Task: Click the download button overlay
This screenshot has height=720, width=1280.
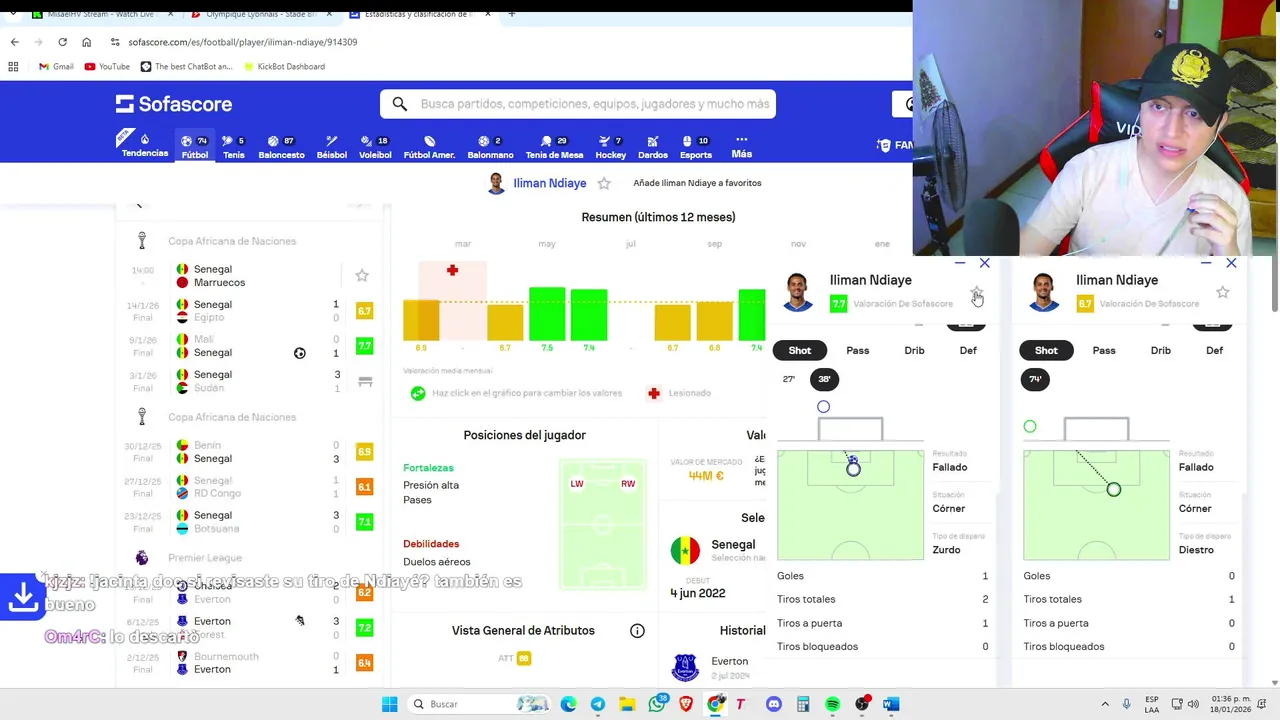Action: pos(23,597)
